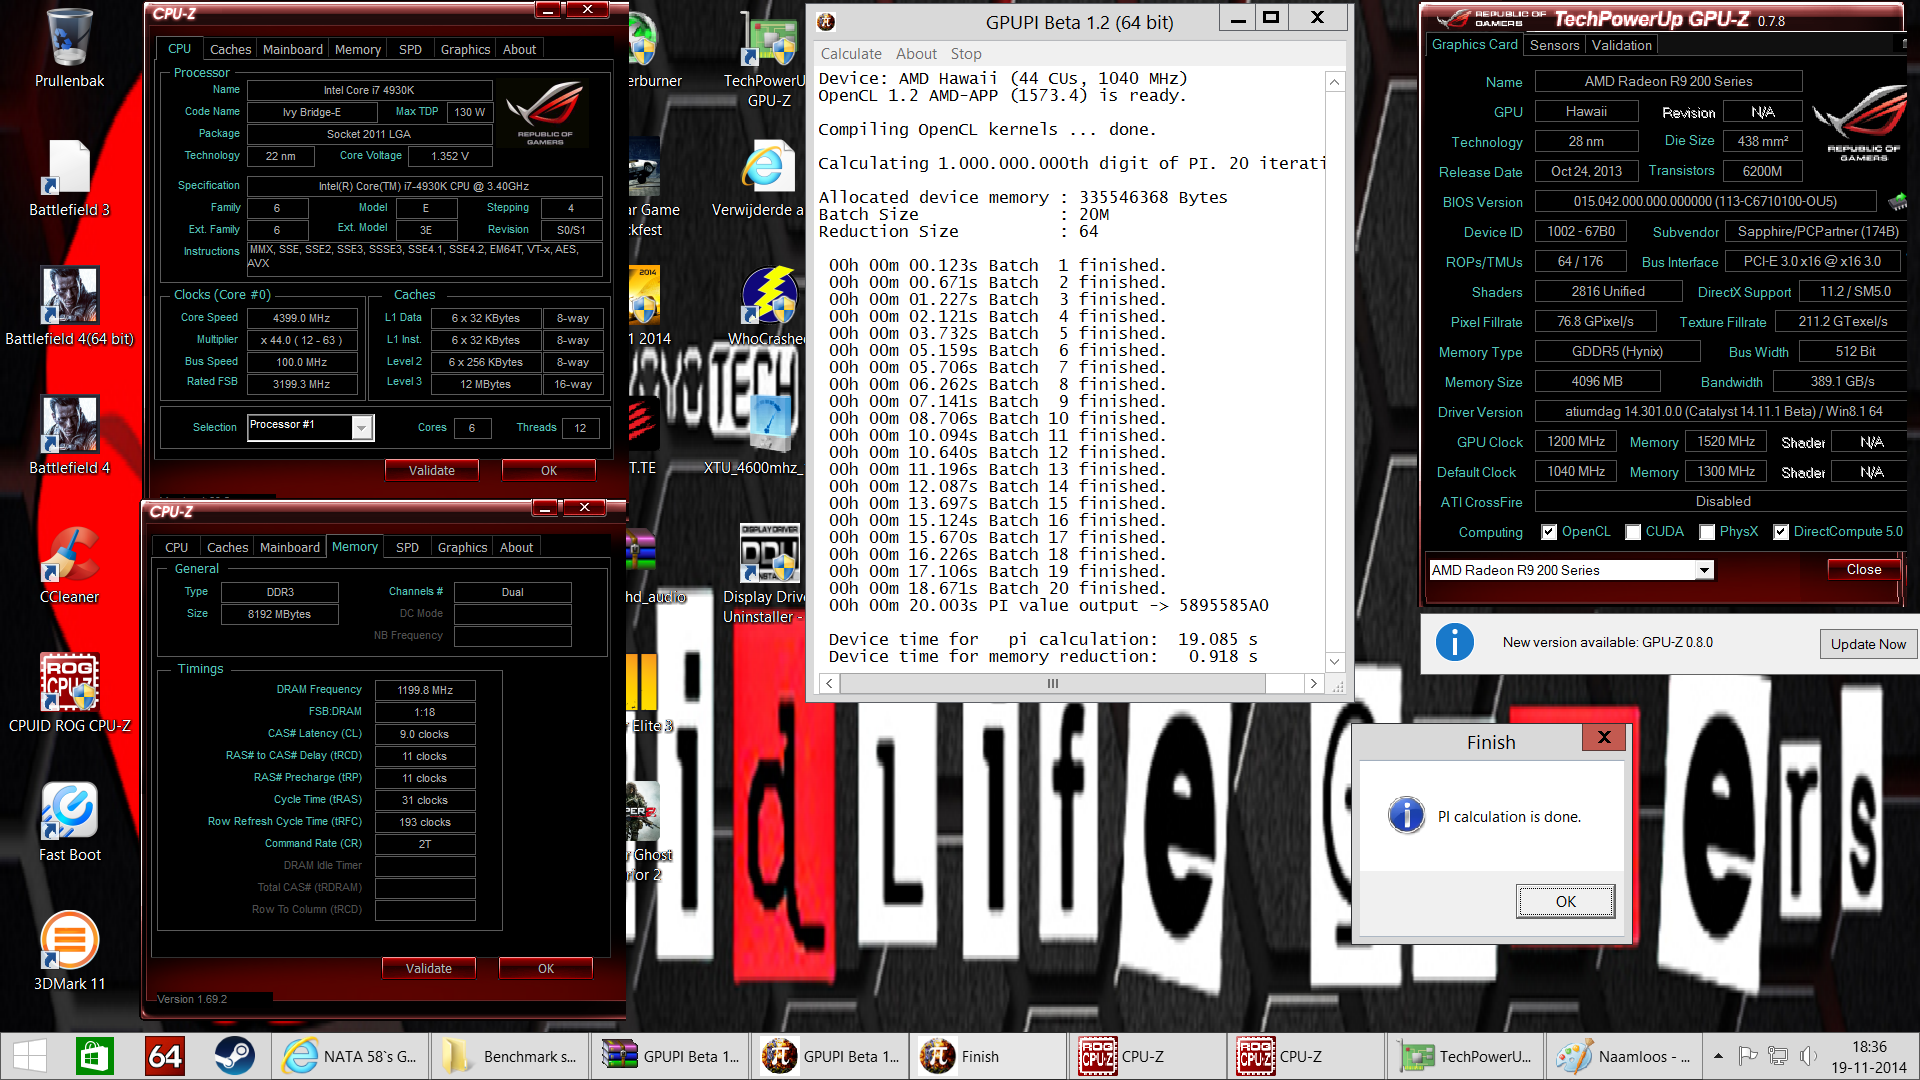
Task: Click GPUPI horizontal scroll right arrow
Action: [1314, 683]
